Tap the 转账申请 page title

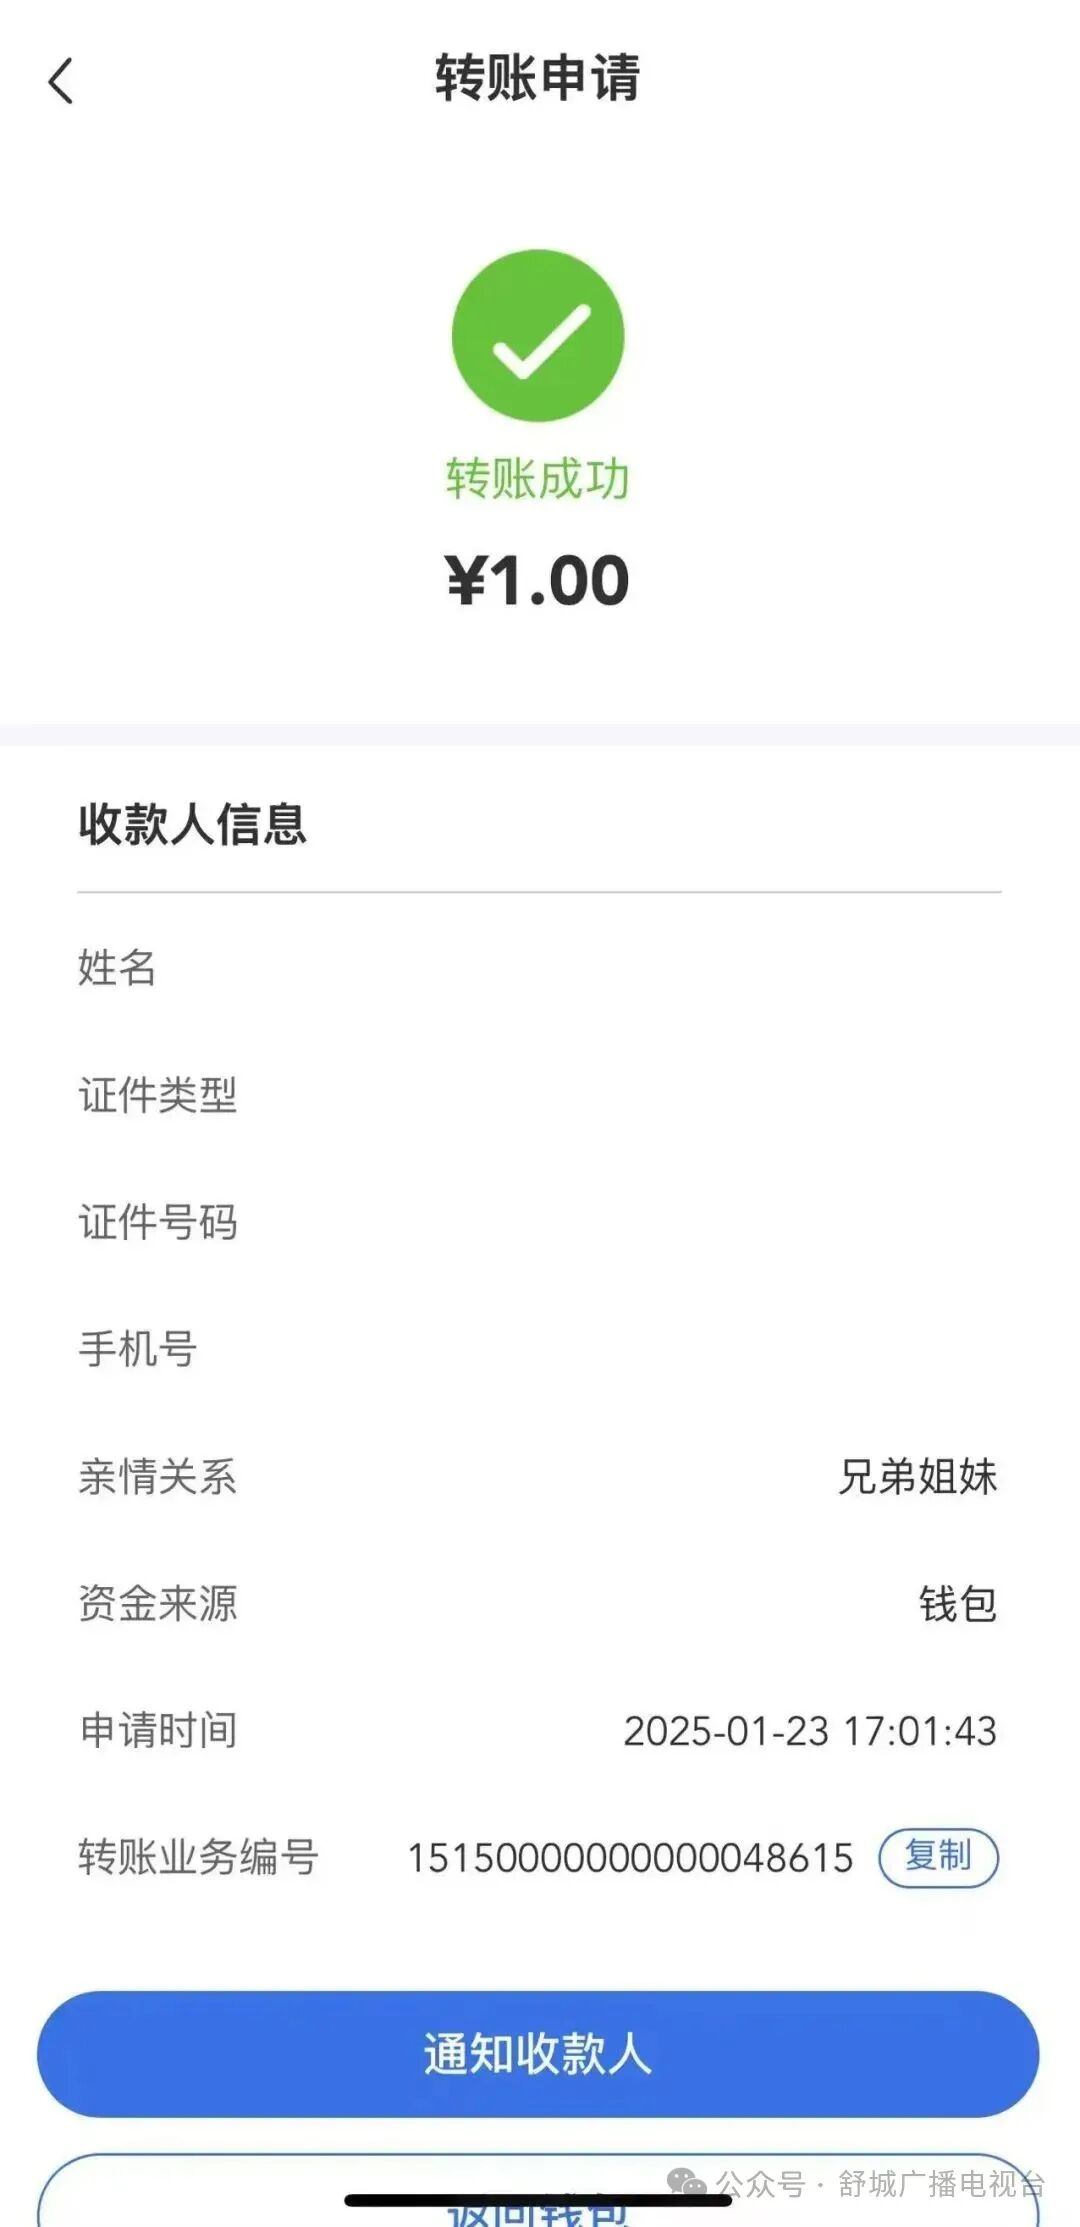click(x=538, y=78)
